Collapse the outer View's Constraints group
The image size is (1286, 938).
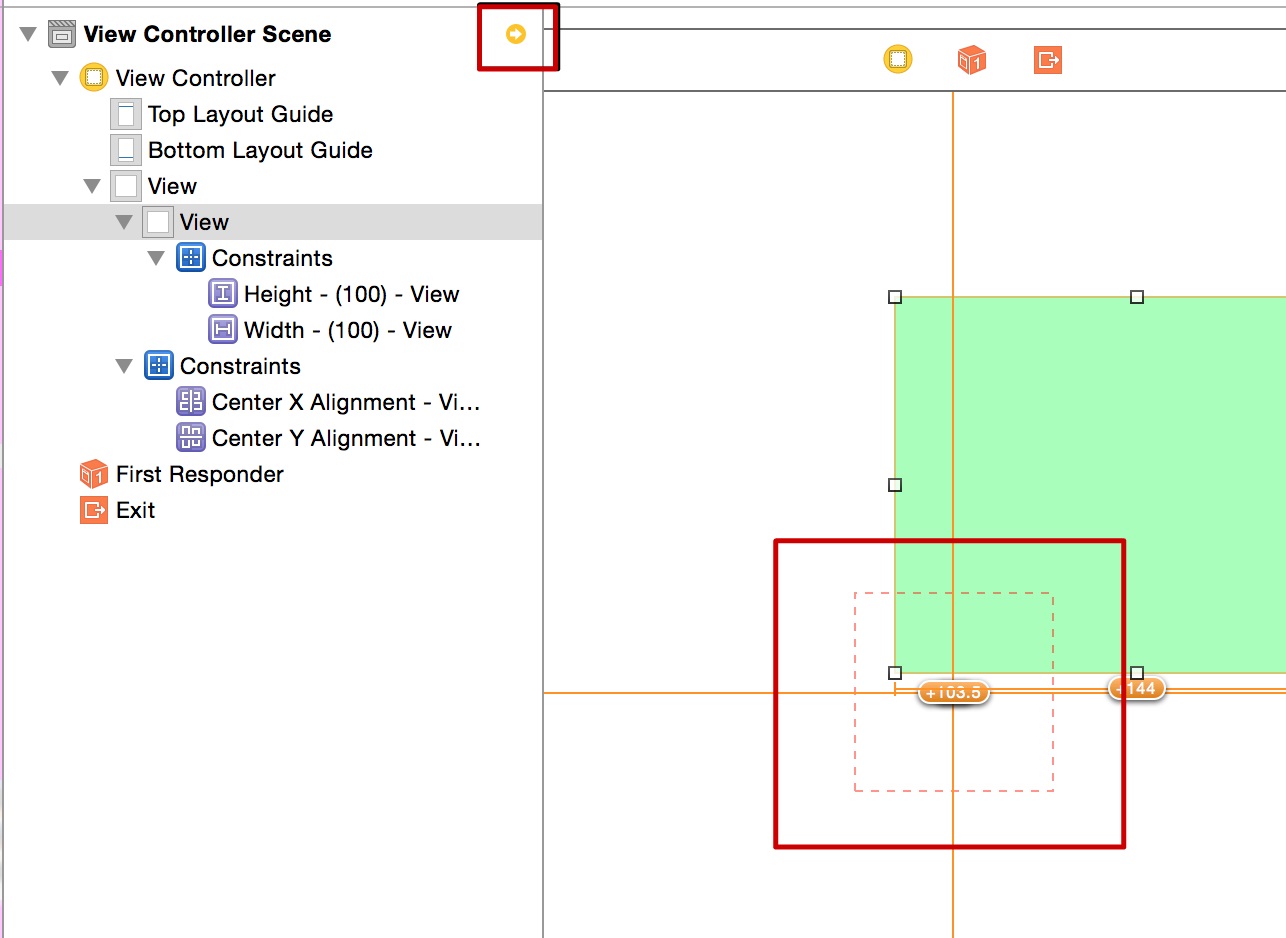pos(124,366)
